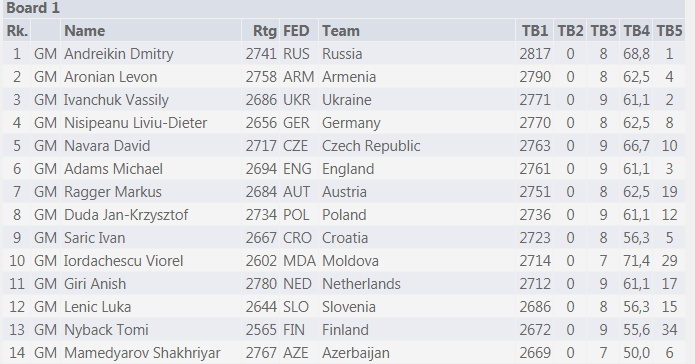Image resolution: width=695 pixels, height=364 pixels.
Task: Click Duda Jan-Krzysztof name
Action: [x=126, y=215]
